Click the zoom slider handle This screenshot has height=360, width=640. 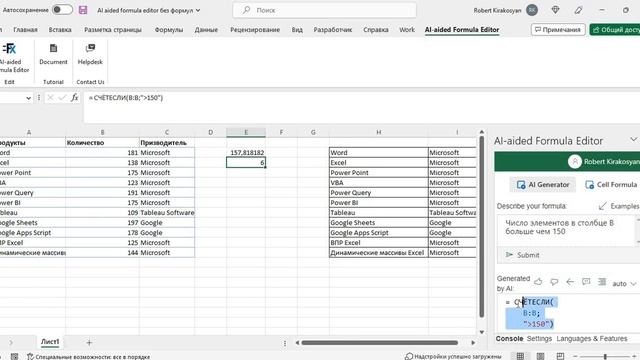click(605, 356)
